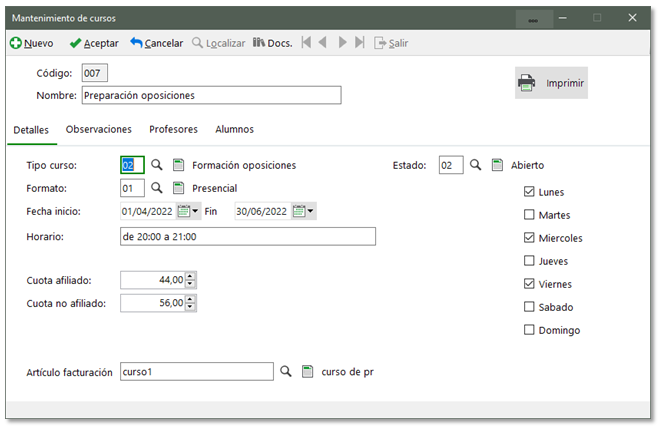665x432 pixels.
Task: Cancel edits with the Cancelar button
Action: point(156,43)
